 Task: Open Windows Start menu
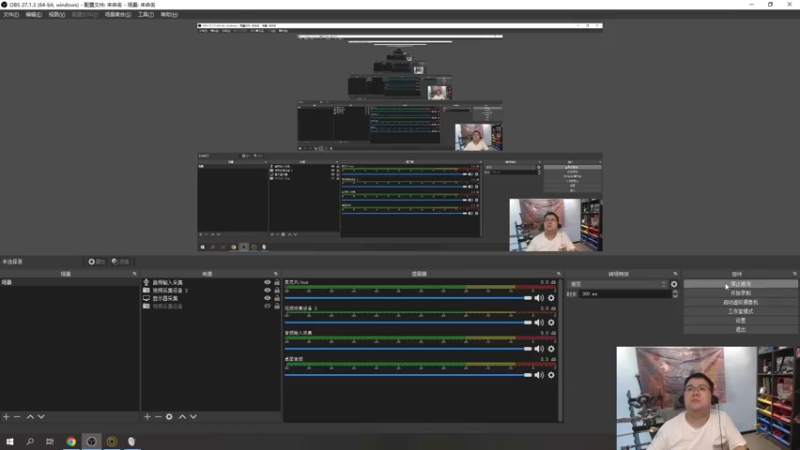tap(10, 441)
